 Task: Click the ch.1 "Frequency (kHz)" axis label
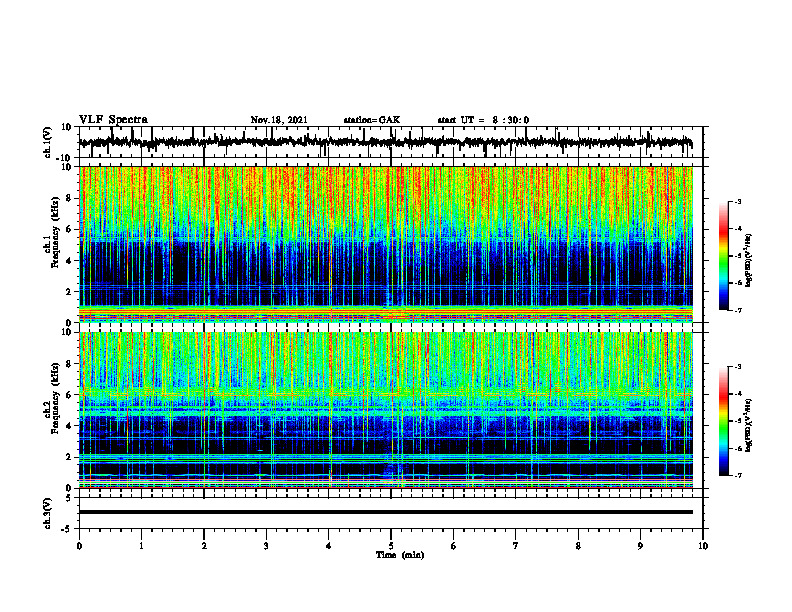56,232
